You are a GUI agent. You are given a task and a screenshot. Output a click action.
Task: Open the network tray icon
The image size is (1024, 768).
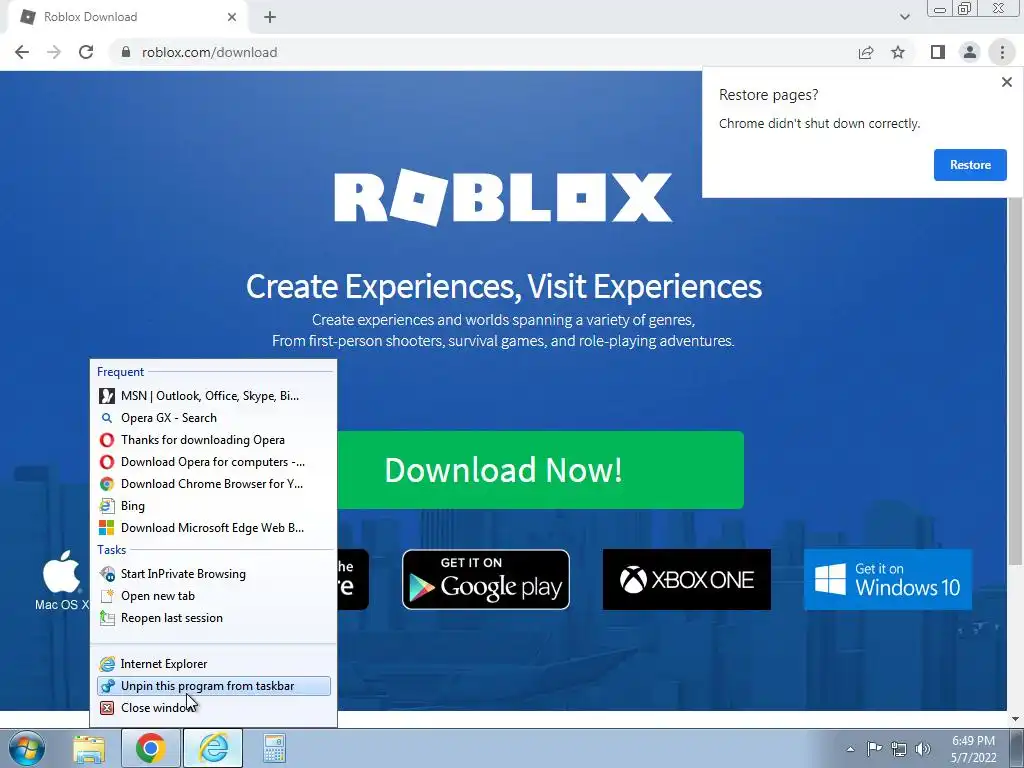pos(899,749)
